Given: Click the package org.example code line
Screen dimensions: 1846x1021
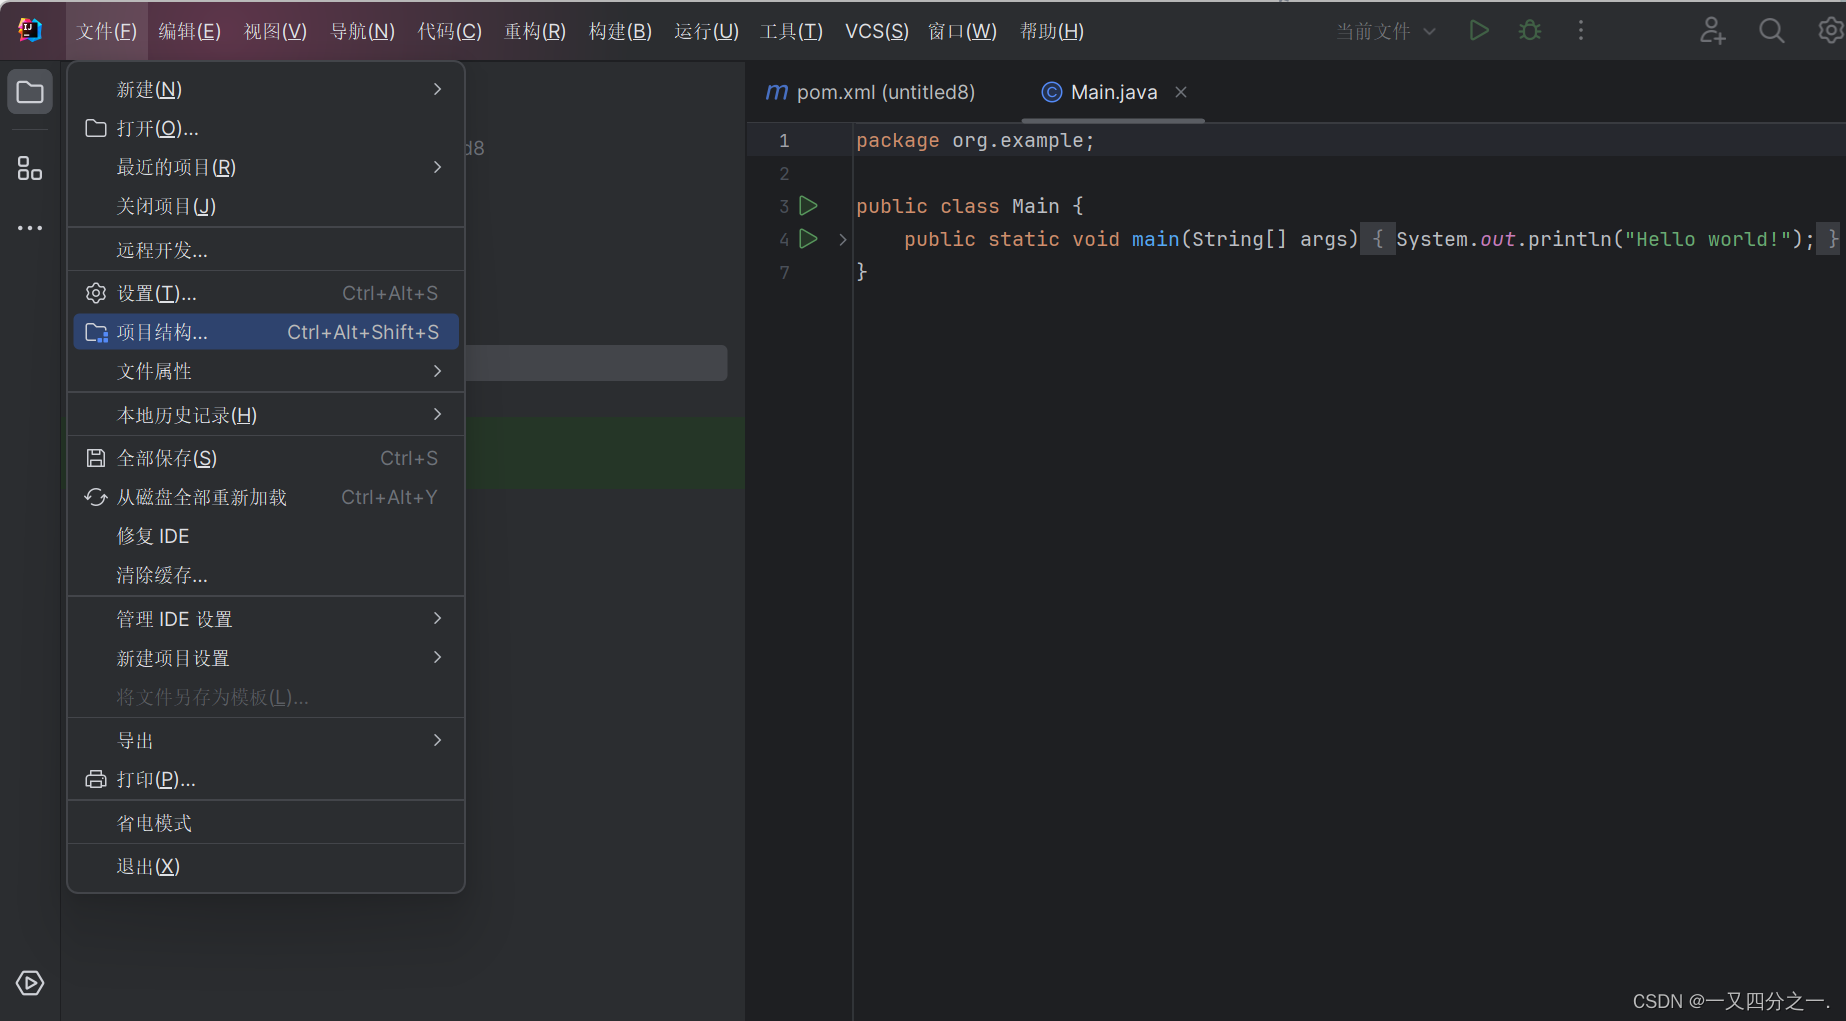Looking at the screenshot, I should click(975, 141).
